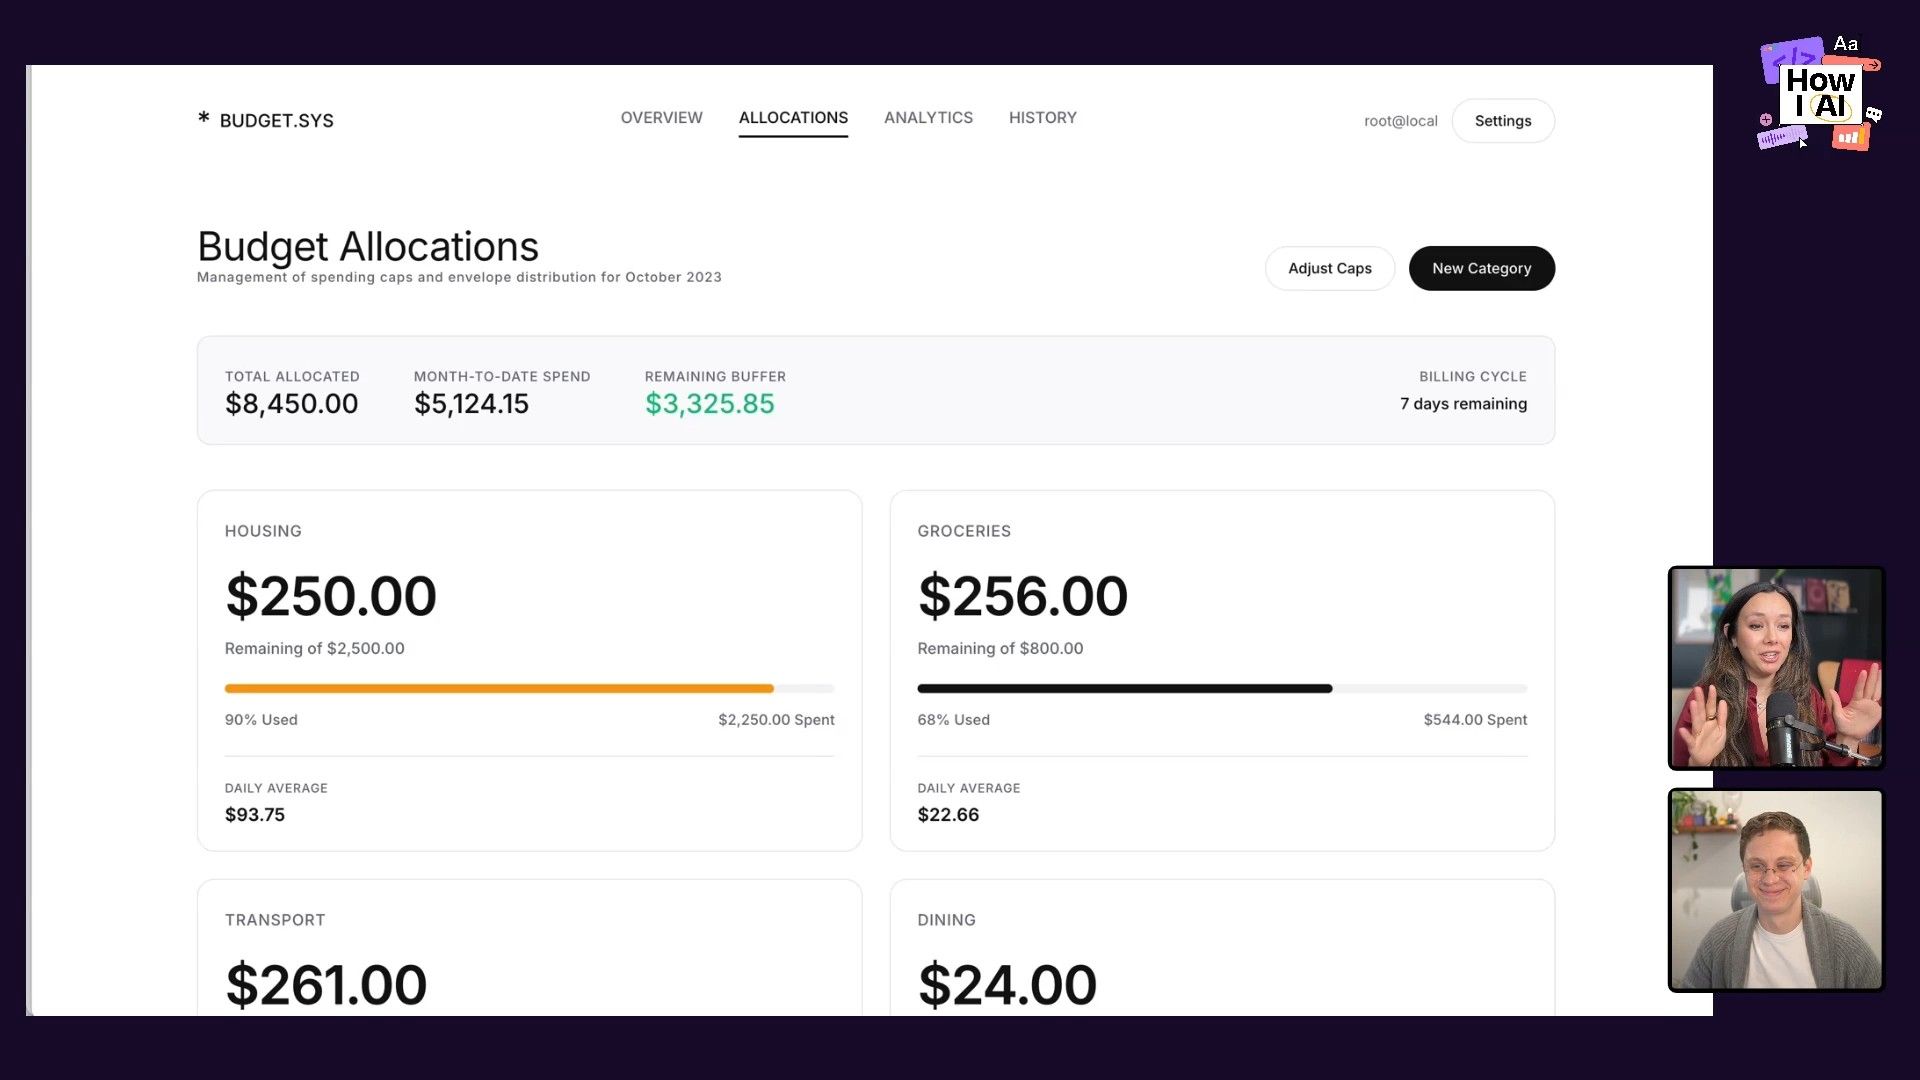This screenshot has width=1920, height=1080.
Task: Click the black Groceries progress bar
Action: (1124, 688)
